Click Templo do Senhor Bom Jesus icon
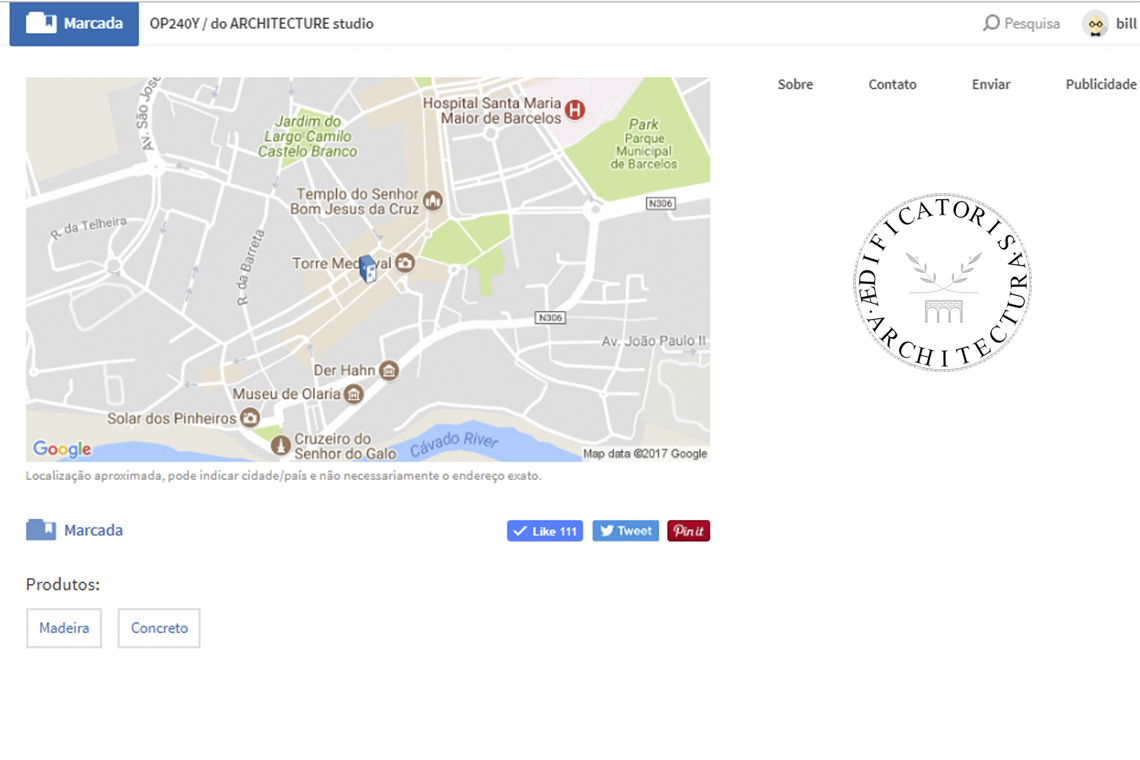The image size is (1140, 760). coord(433,200)
